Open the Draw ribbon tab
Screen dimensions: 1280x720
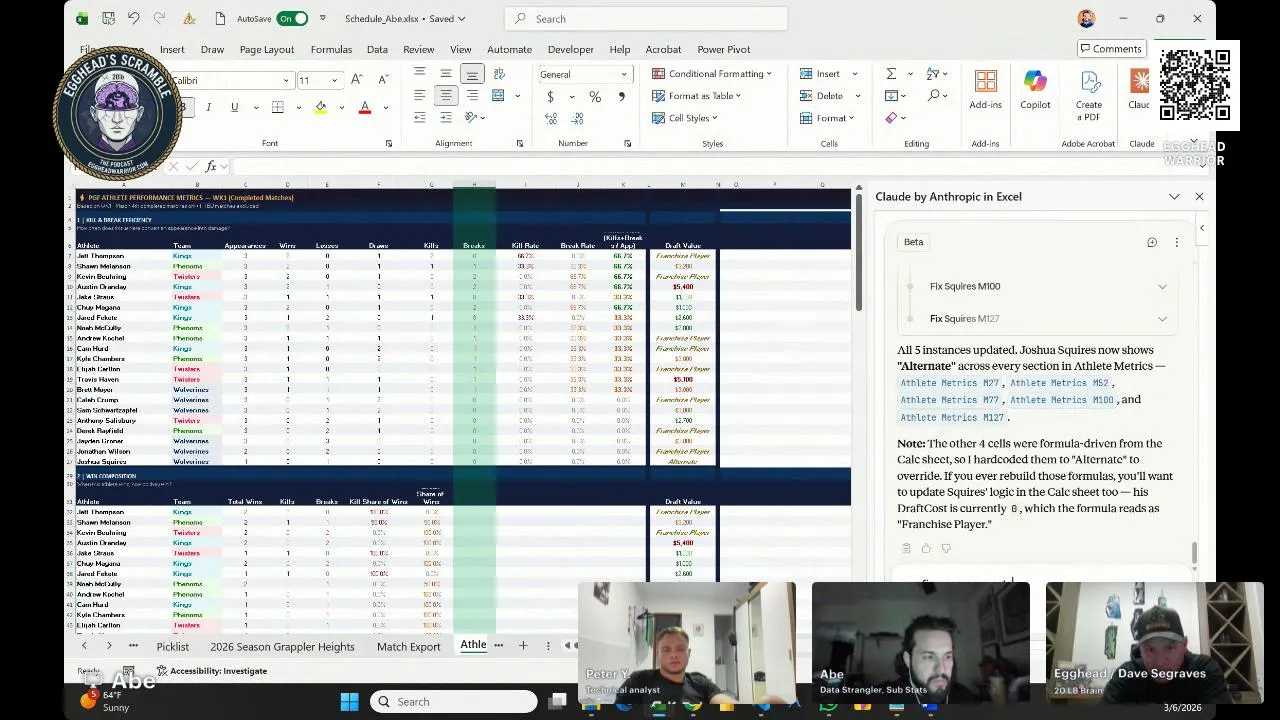point(212,49)
